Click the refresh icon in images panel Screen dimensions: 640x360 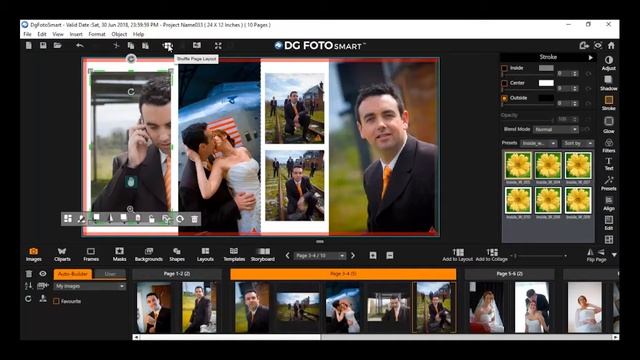point(28,299)
